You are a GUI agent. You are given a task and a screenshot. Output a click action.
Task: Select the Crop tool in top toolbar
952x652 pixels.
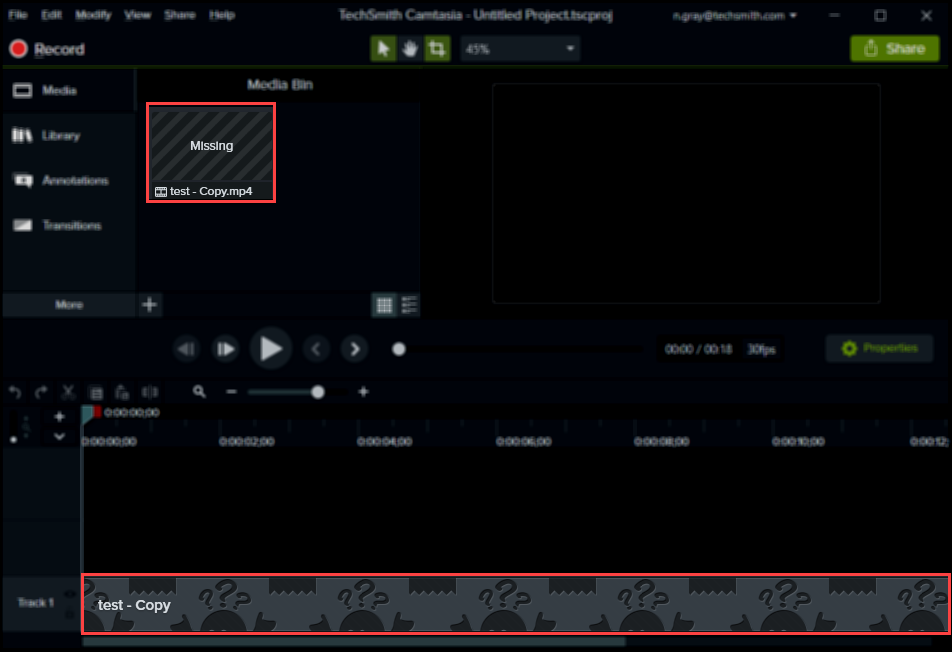[x=436, y=49]
